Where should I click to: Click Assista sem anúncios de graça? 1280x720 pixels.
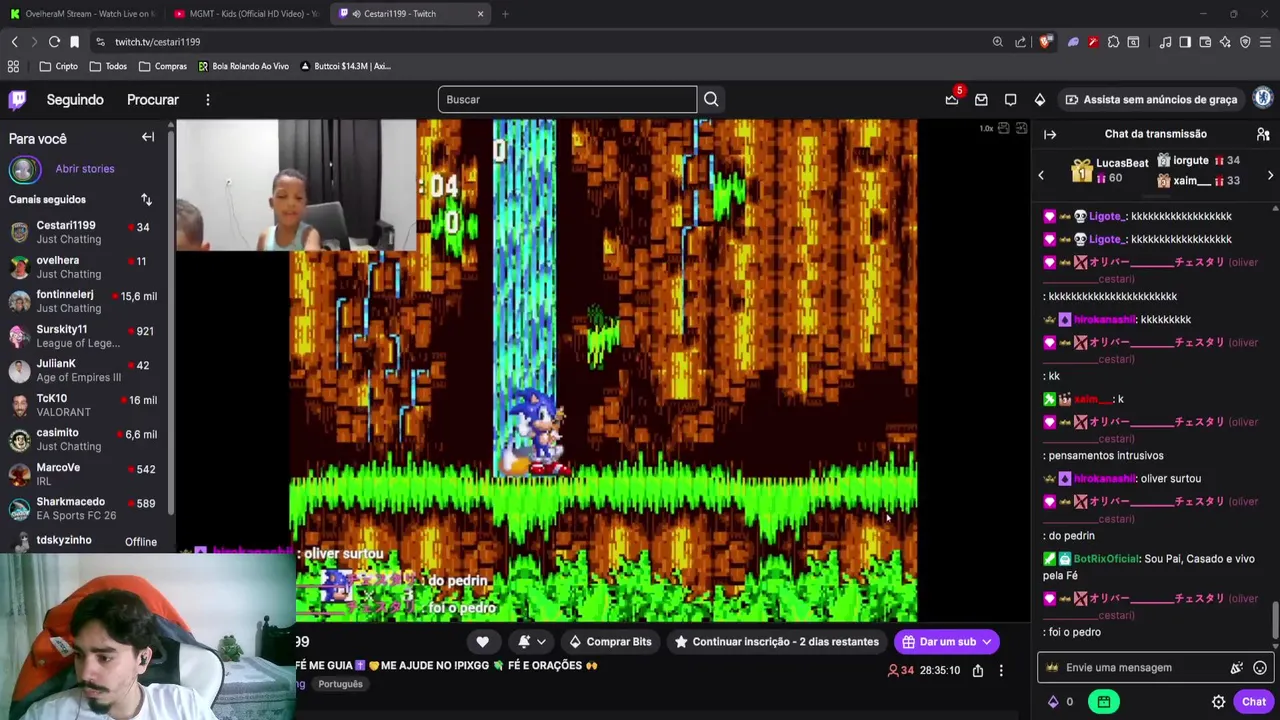point(1151,99)
